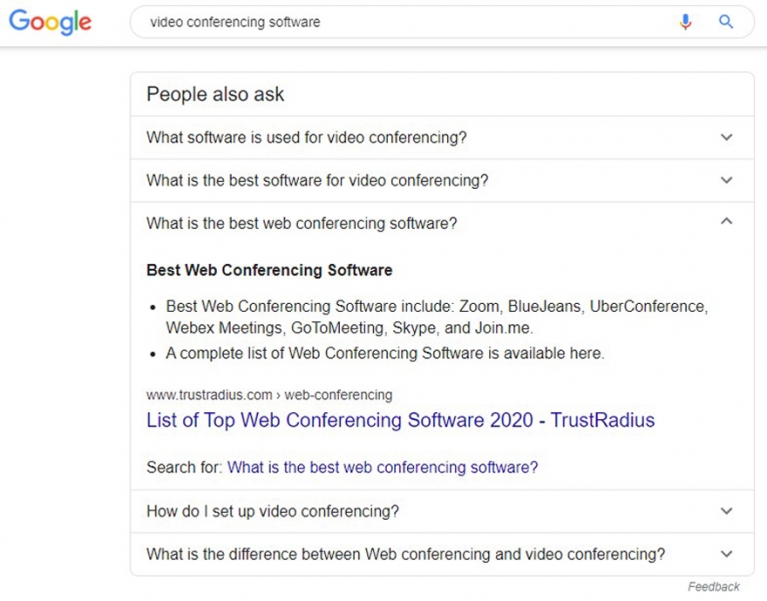
Task: Click question text 'What is the best software for video conferencing?'
Action: click(x=317, y=180)
